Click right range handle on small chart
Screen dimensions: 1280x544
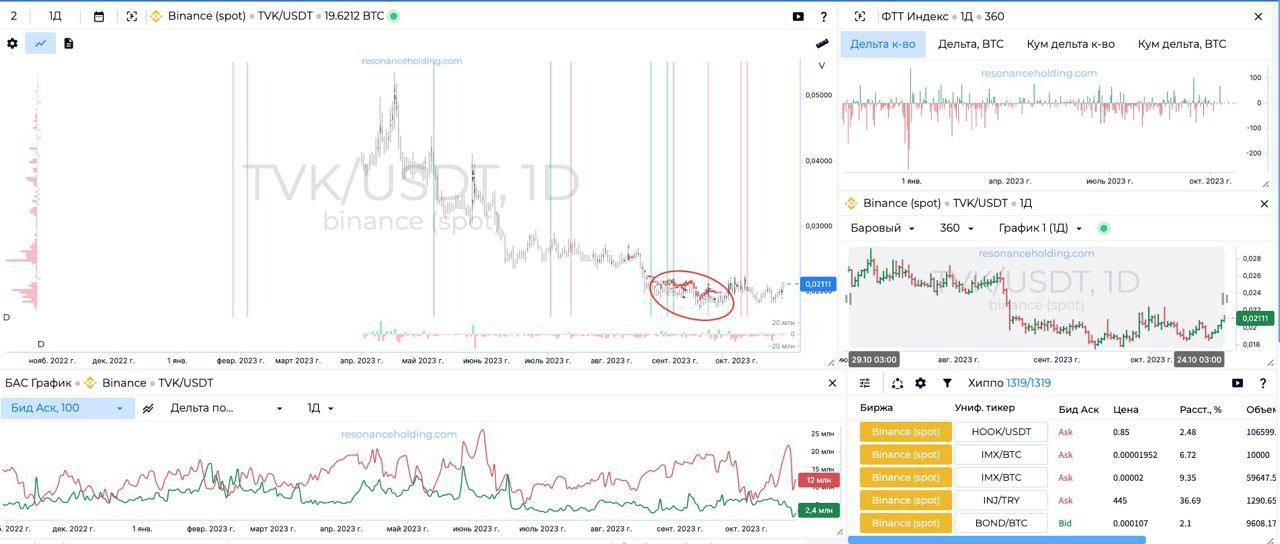coord(1226,298)
